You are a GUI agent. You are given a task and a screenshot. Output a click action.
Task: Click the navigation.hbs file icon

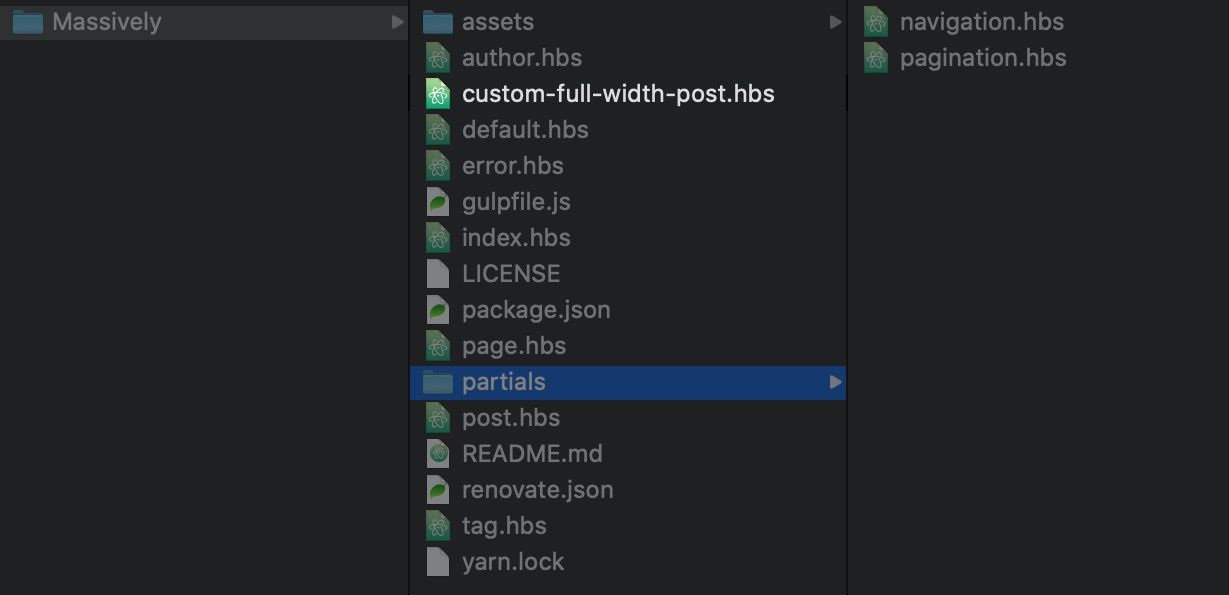tap(875, 22)
